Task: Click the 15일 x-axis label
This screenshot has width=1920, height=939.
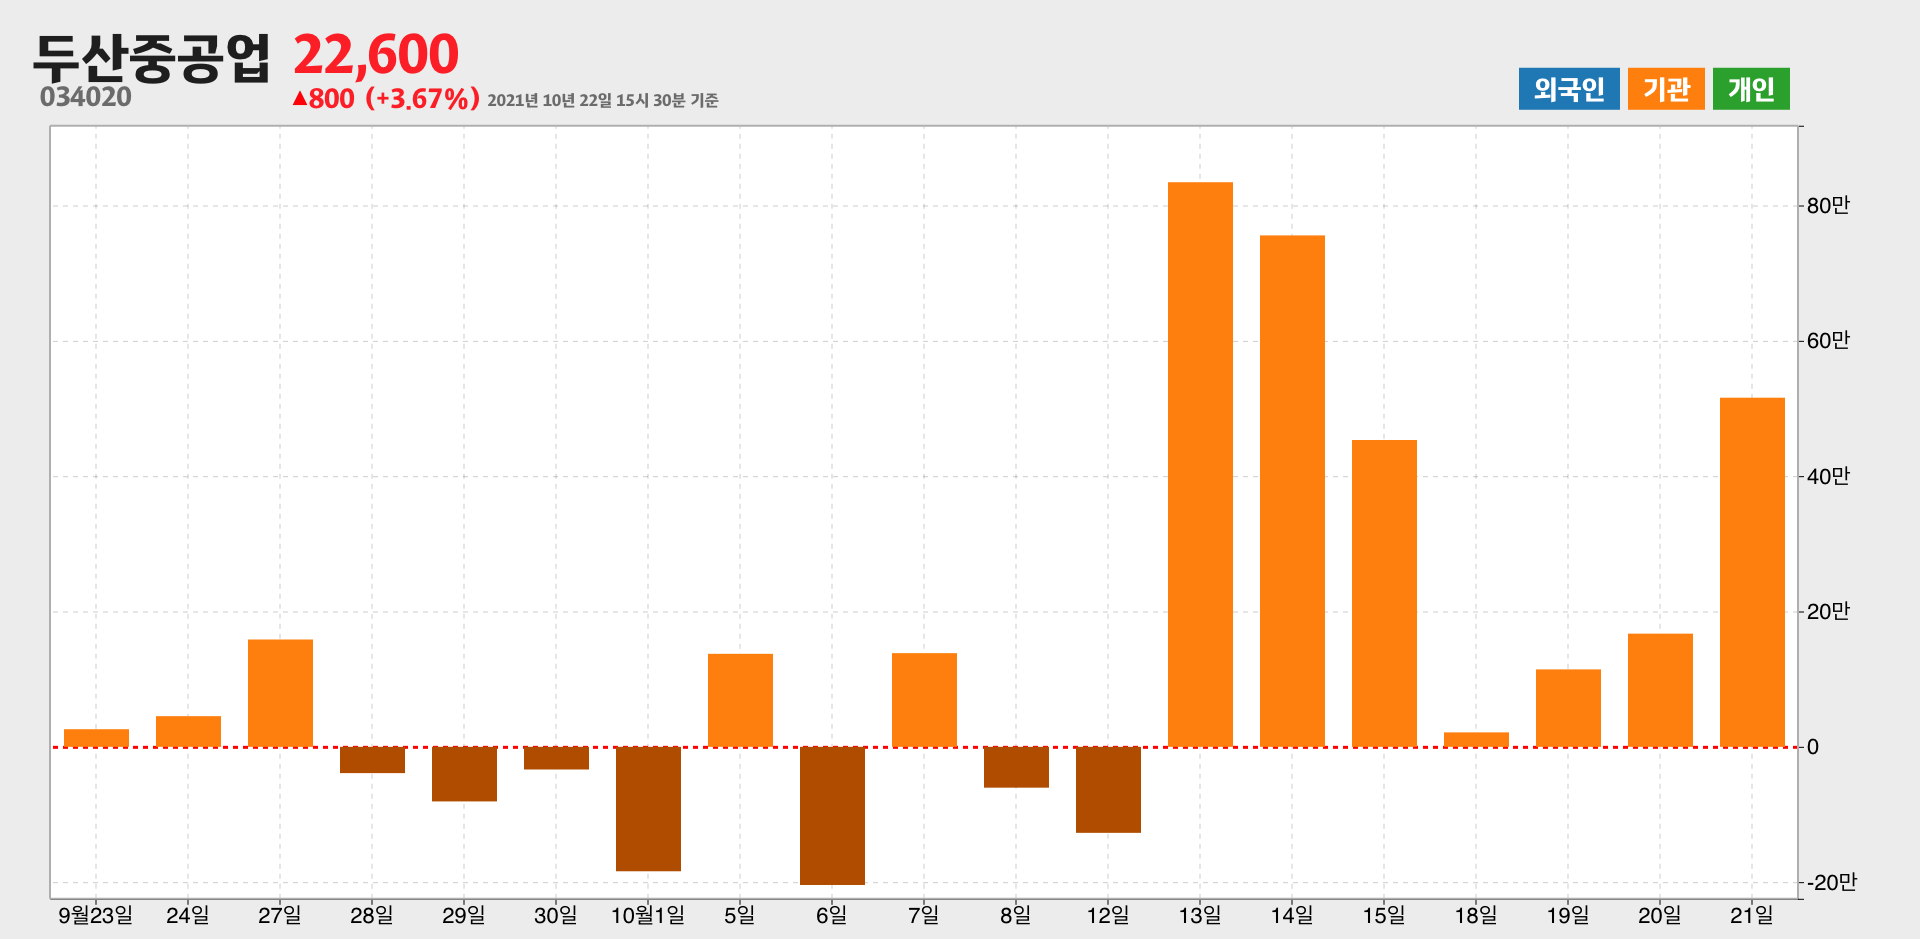Action: pos(1384,915)
